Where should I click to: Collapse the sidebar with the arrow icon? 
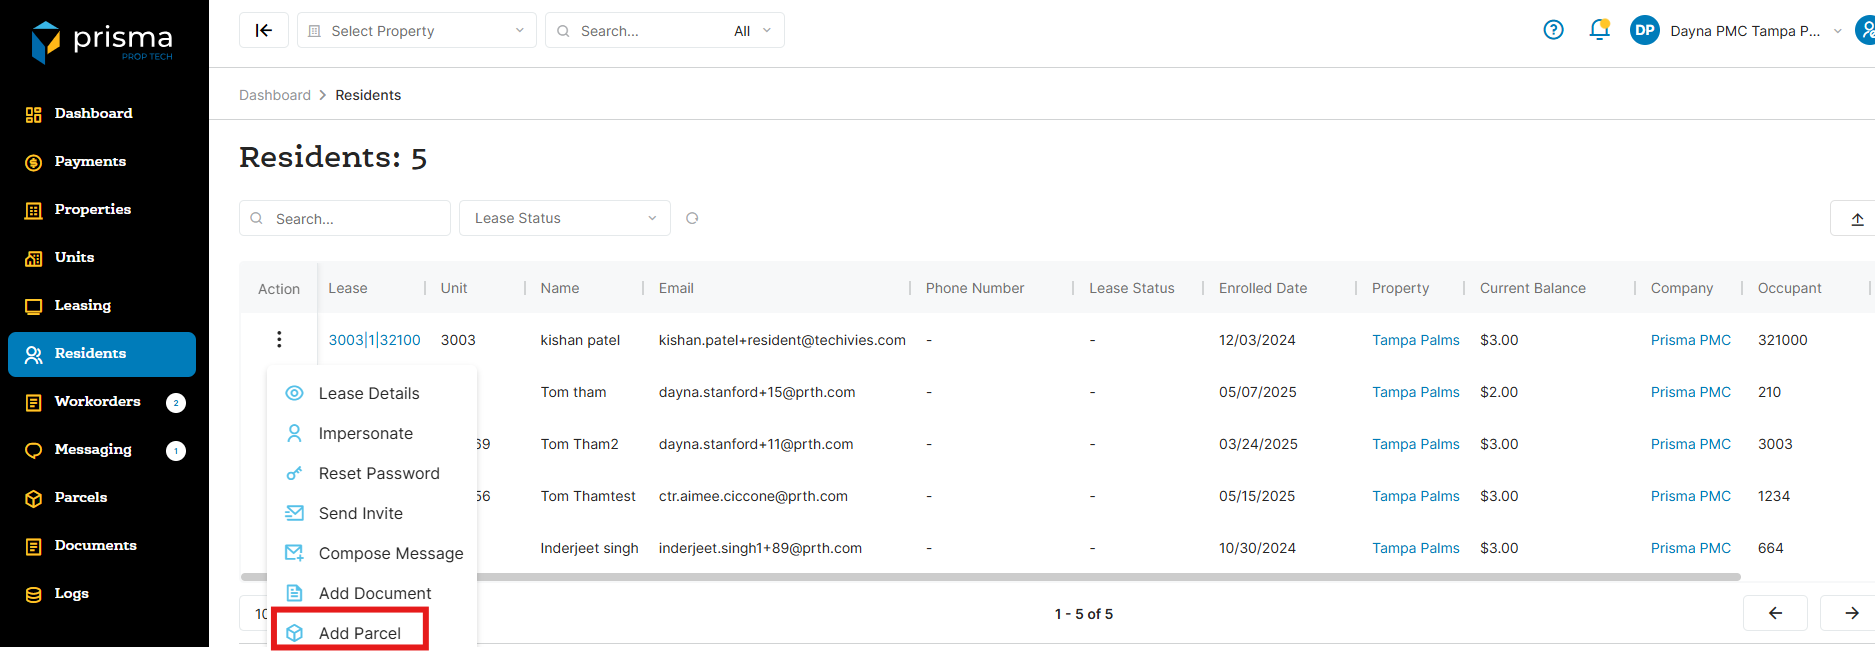(264, 30)
